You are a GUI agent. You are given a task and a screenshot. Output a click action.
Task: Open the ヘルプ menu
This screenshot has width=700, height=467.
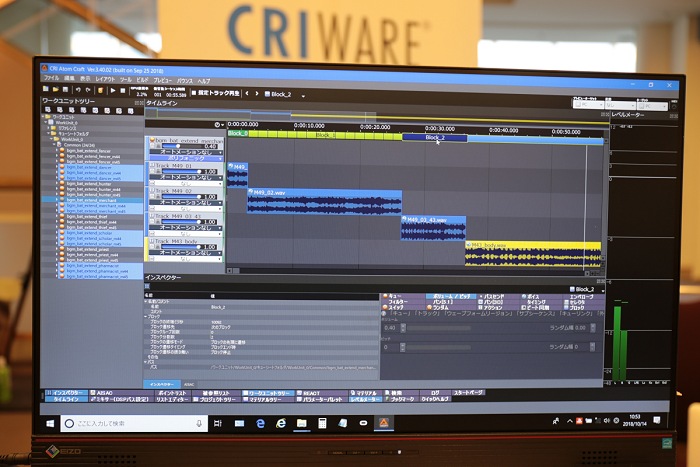pos(204,81)
